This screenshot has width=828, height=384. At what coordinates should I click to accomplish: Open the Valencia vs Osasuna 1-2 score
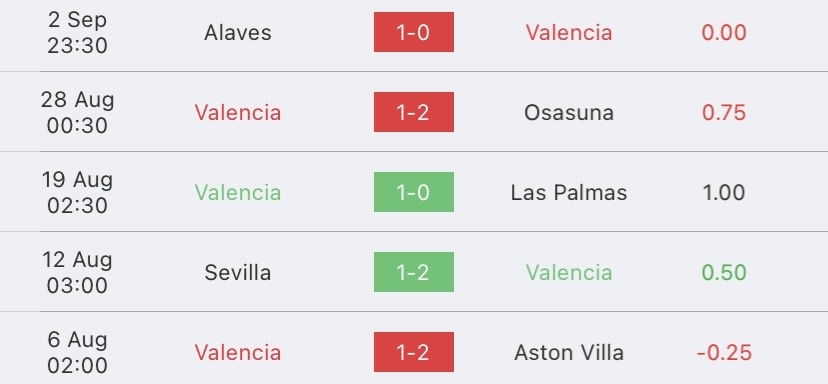coord(413,112)
